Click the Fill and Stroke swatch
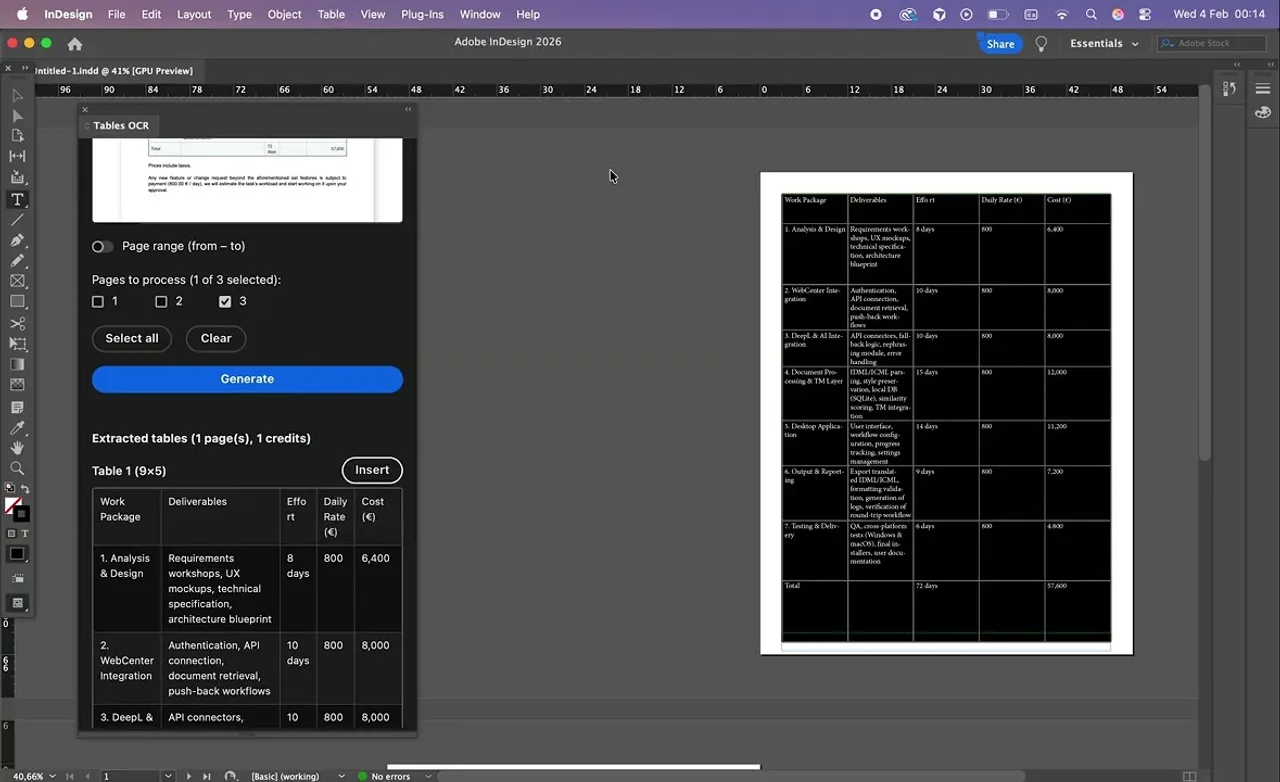Viewport: 1280px width, 782px height. pyautogui.click(x=16, y=509)
